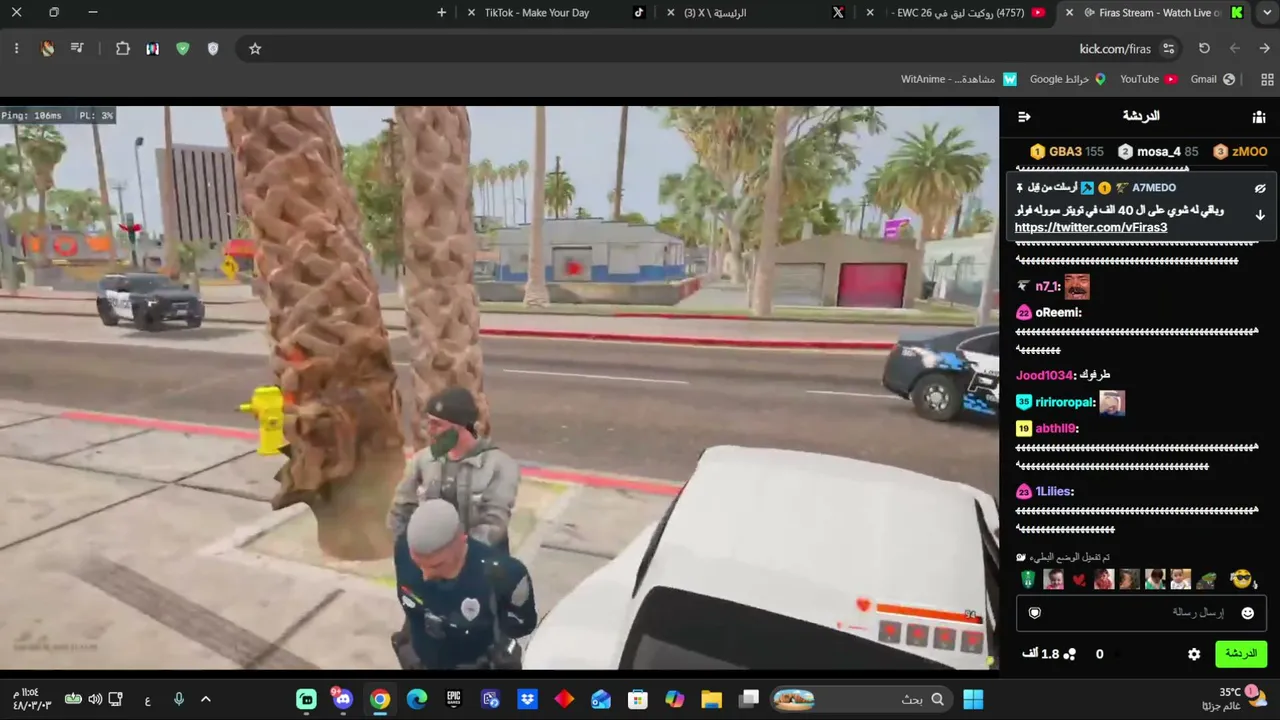Open 1Lilies's chat username
The width and height of the screenshot is (1280, 720).
(1054, 492)
